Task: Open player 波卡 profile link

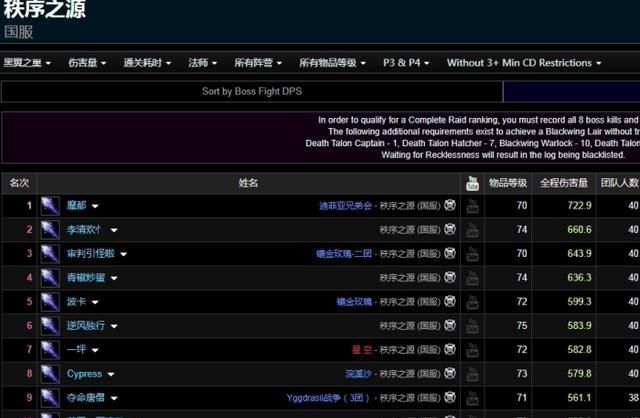Action: 77,302
